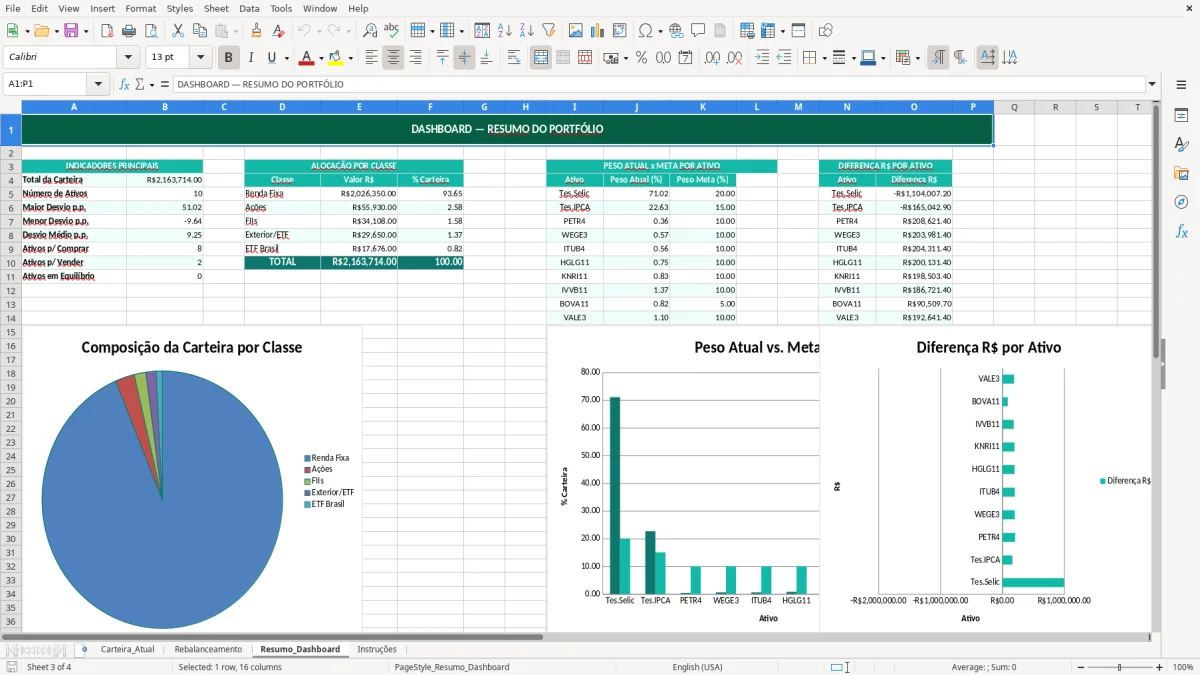Viewport: 1200px width, 675px height.
Task: Expand the Background Color dropdown arrow
Action: [x=350, y=58]
